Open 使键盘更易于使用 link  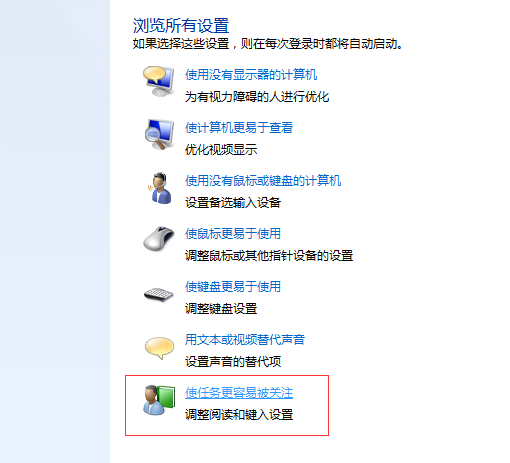pos(233,286)
